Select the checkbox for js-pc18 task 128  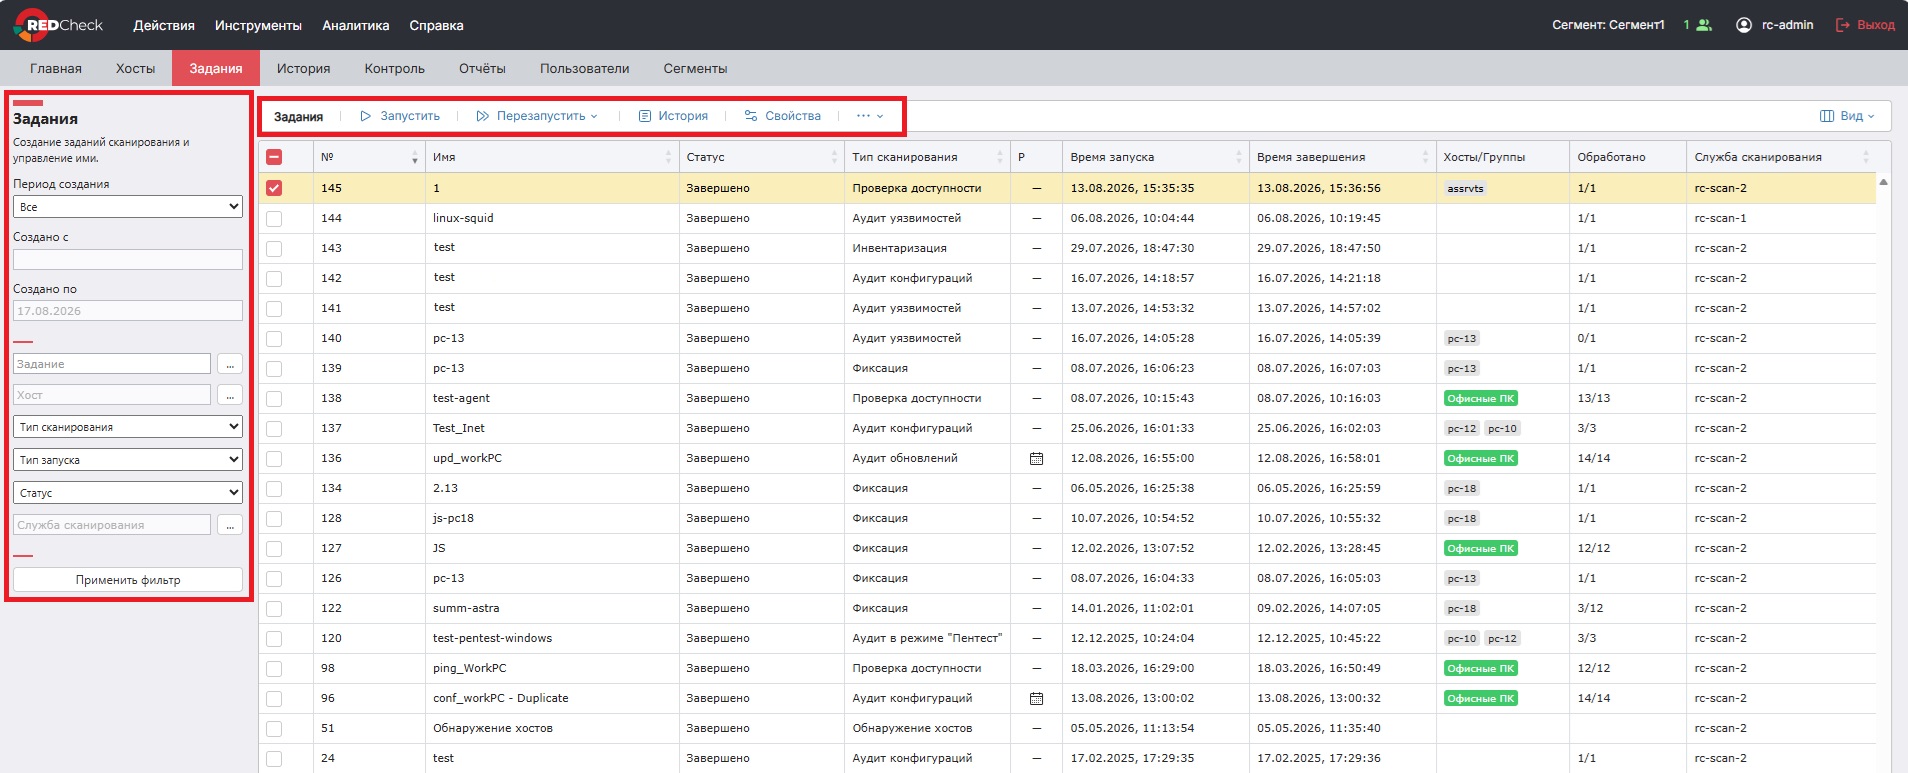[274, 518]
